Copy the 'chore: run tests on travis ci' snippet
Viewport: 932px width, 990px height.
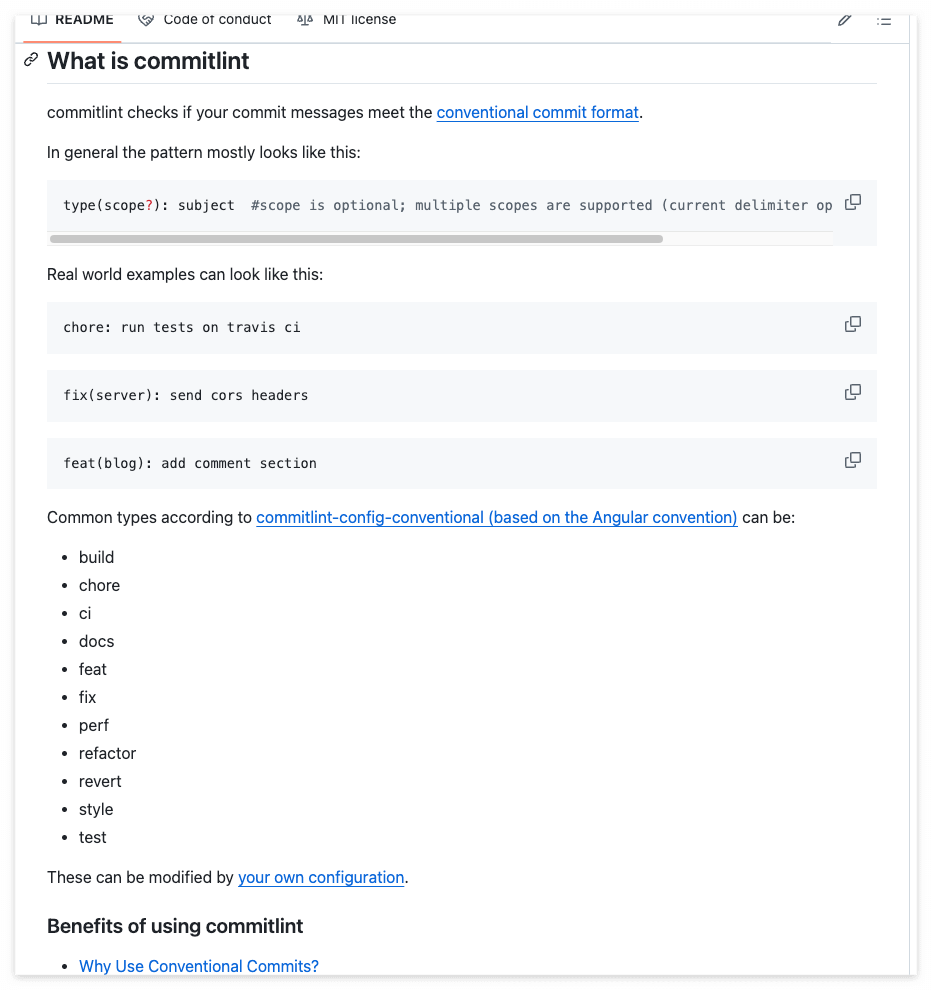[852, 324]
